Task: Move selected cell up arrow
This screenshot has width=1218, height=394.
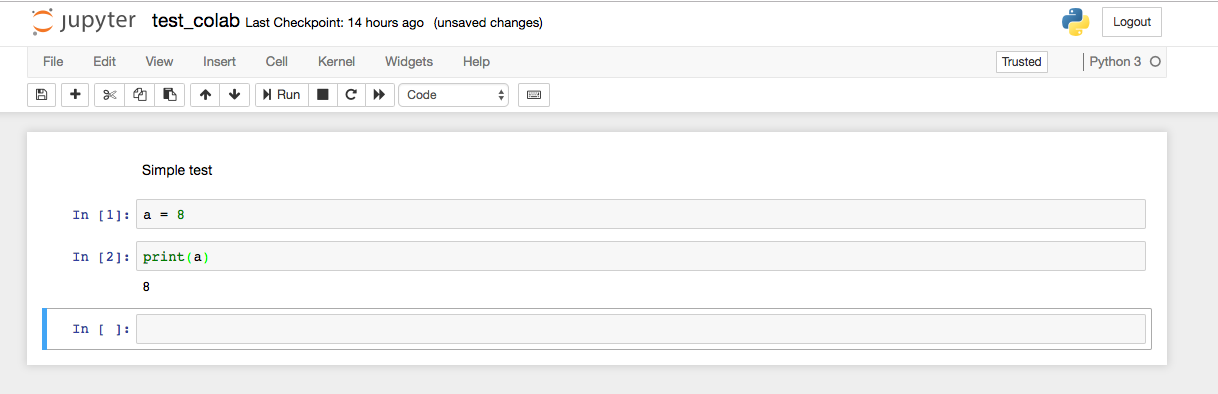Action: pos(205,95)
